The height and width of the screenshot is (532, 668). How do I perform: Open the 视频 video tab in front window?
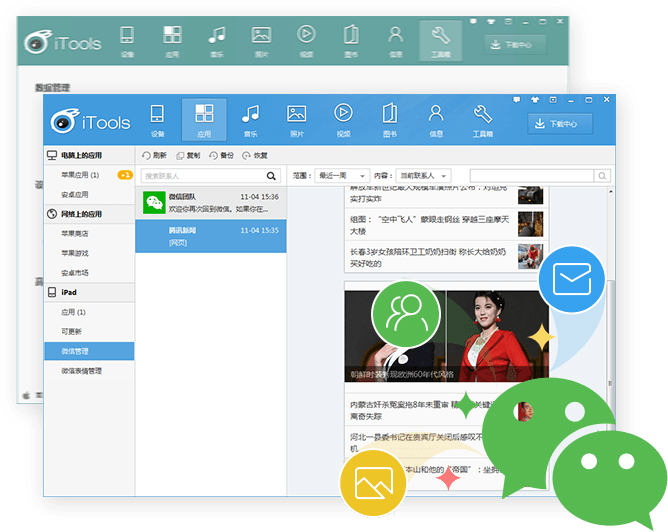point(343,121)
